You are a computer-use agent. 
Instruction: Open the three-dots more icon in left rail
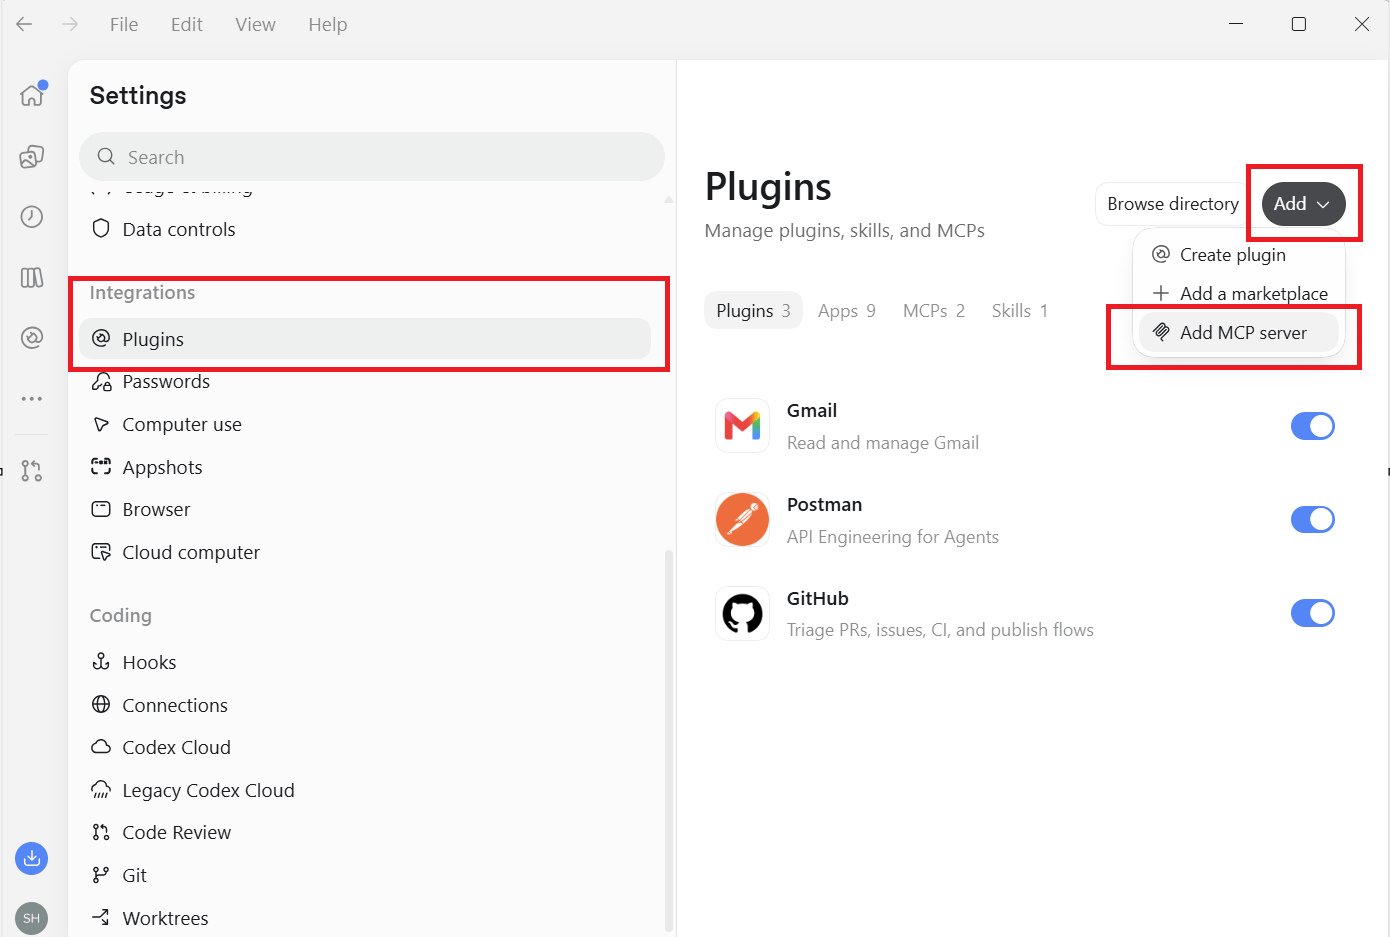(32, 399)
